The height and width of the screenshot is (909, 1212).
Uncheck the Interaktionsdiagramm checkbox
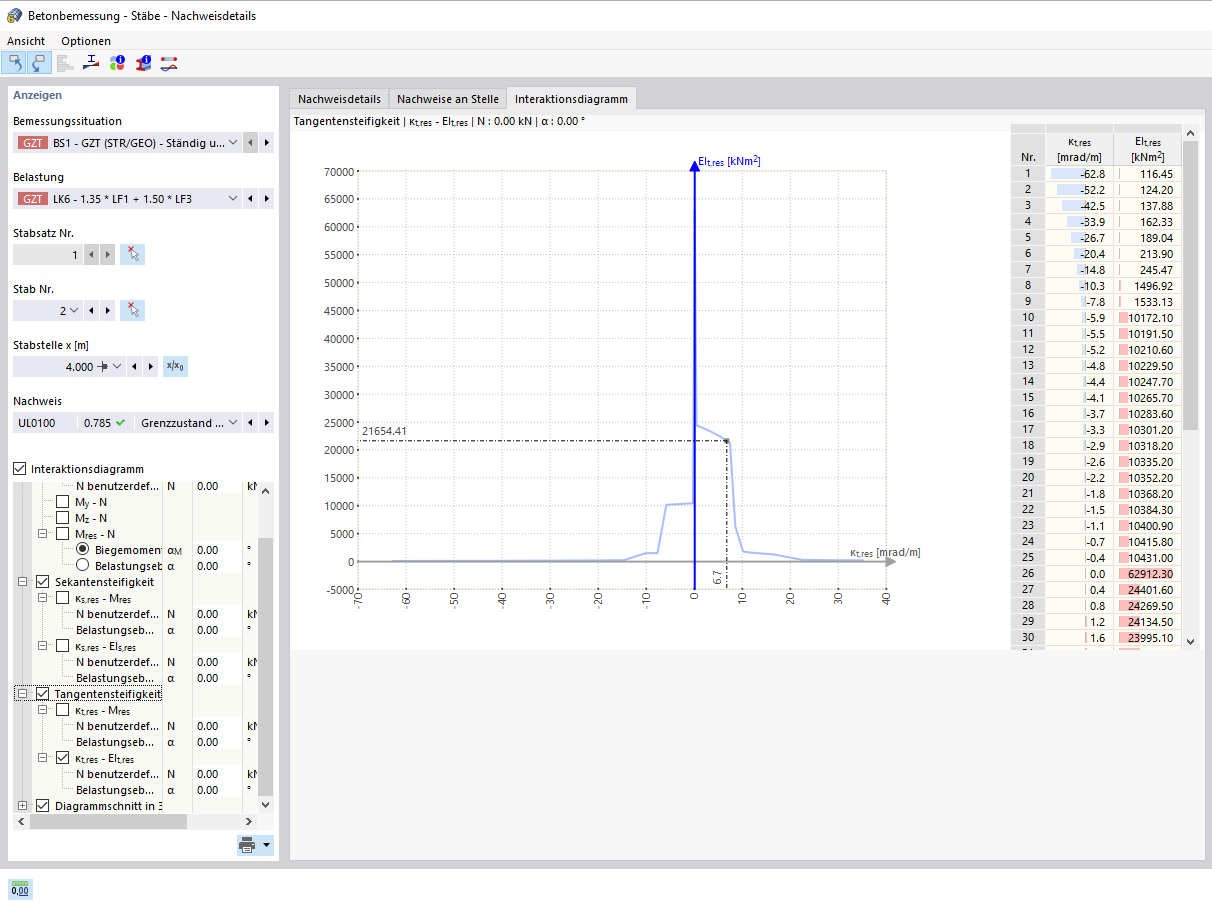pos(20,469)
